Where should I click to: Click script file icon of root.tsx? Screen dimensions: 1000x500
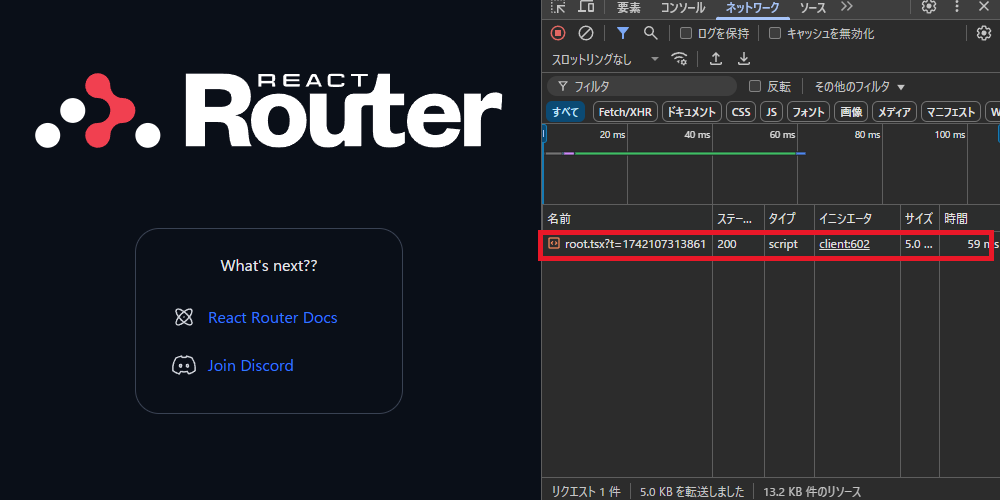coord(554,244)
